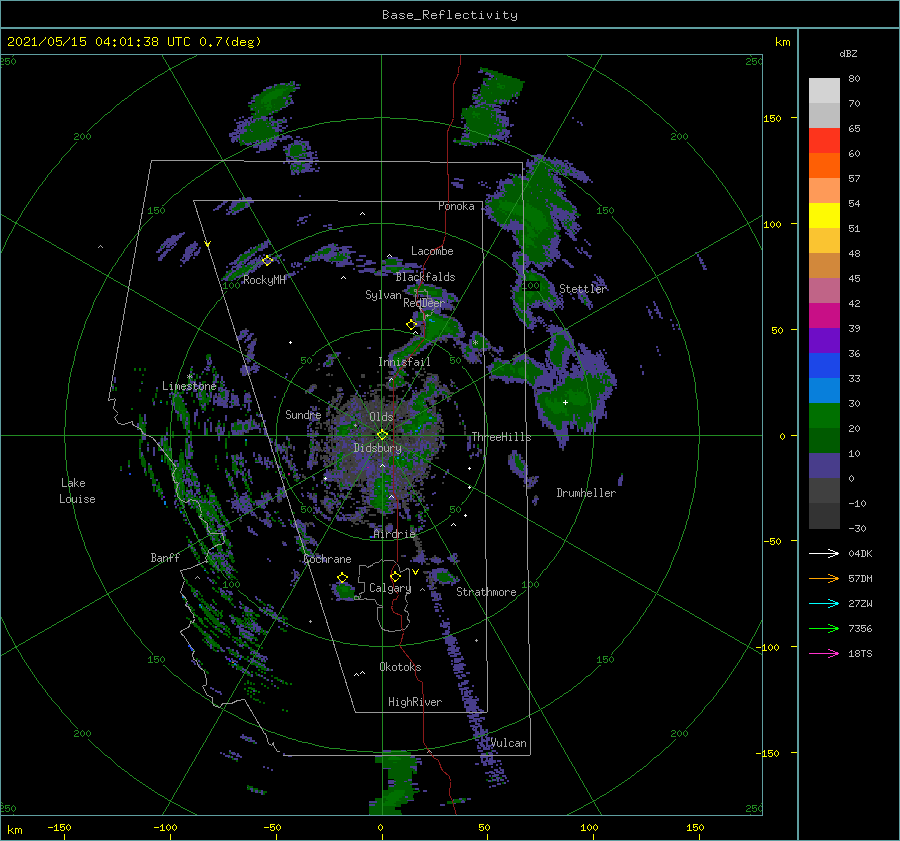Select the yellow diamond radar site at center
This screenshot has width=900, height=841.
[382, 435]
